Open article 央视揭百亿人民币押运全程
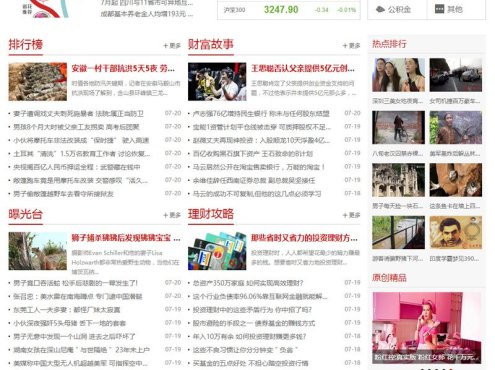 [77, 167]
